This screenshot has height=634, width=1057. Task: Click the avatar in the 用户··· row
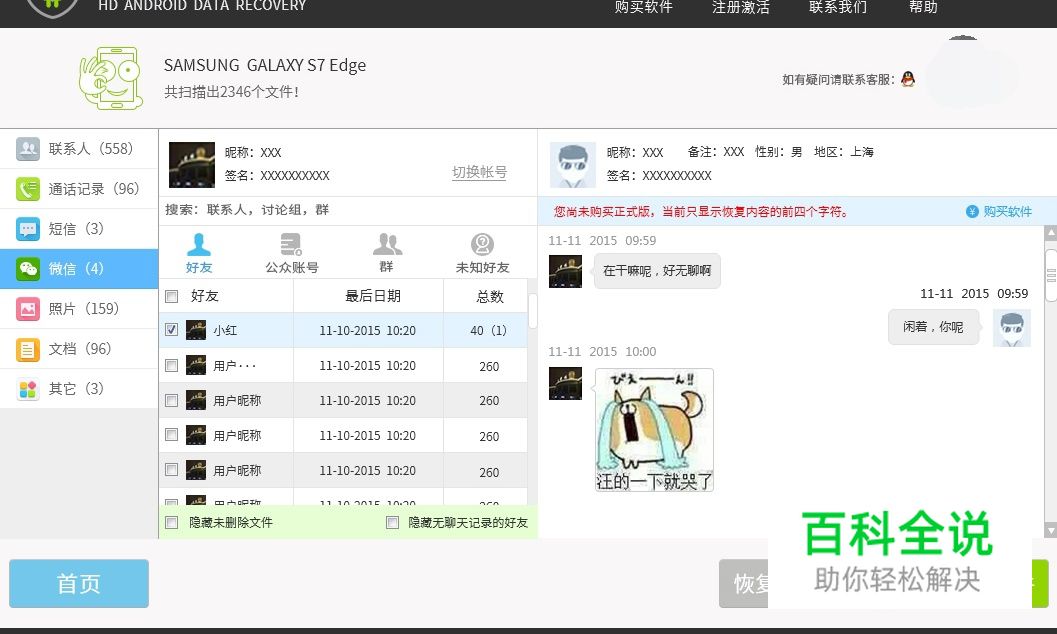[195, 365]
